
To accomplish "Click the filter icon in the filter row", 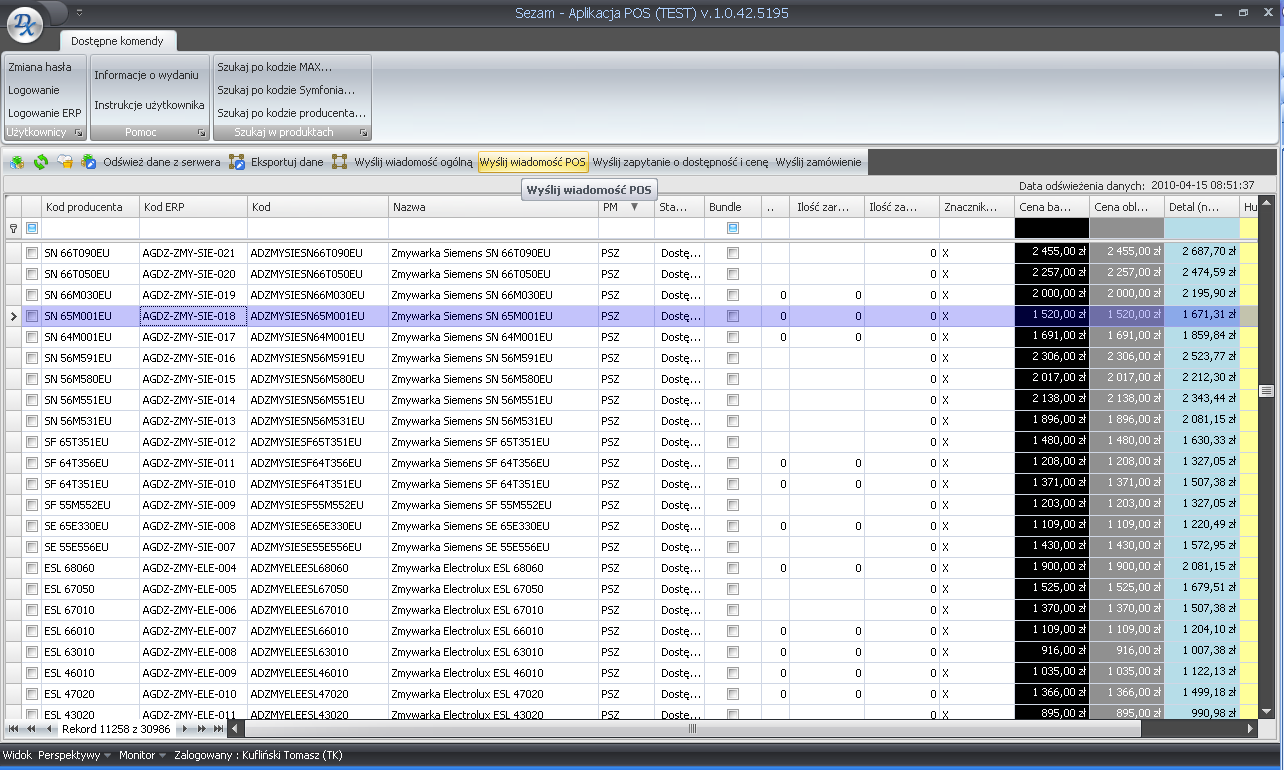I will (13, 229).
